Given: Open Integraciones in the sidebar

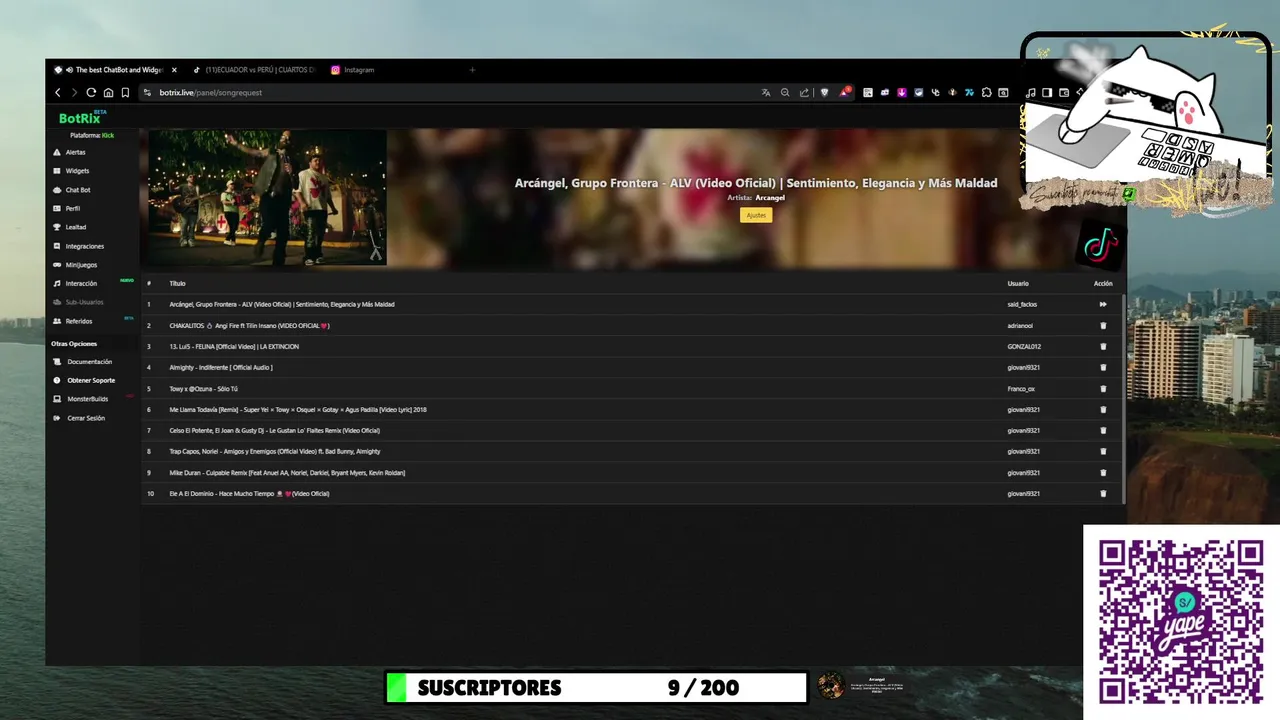Looking at the screenshot, I should pyautogui.click(x=84, y=246).
